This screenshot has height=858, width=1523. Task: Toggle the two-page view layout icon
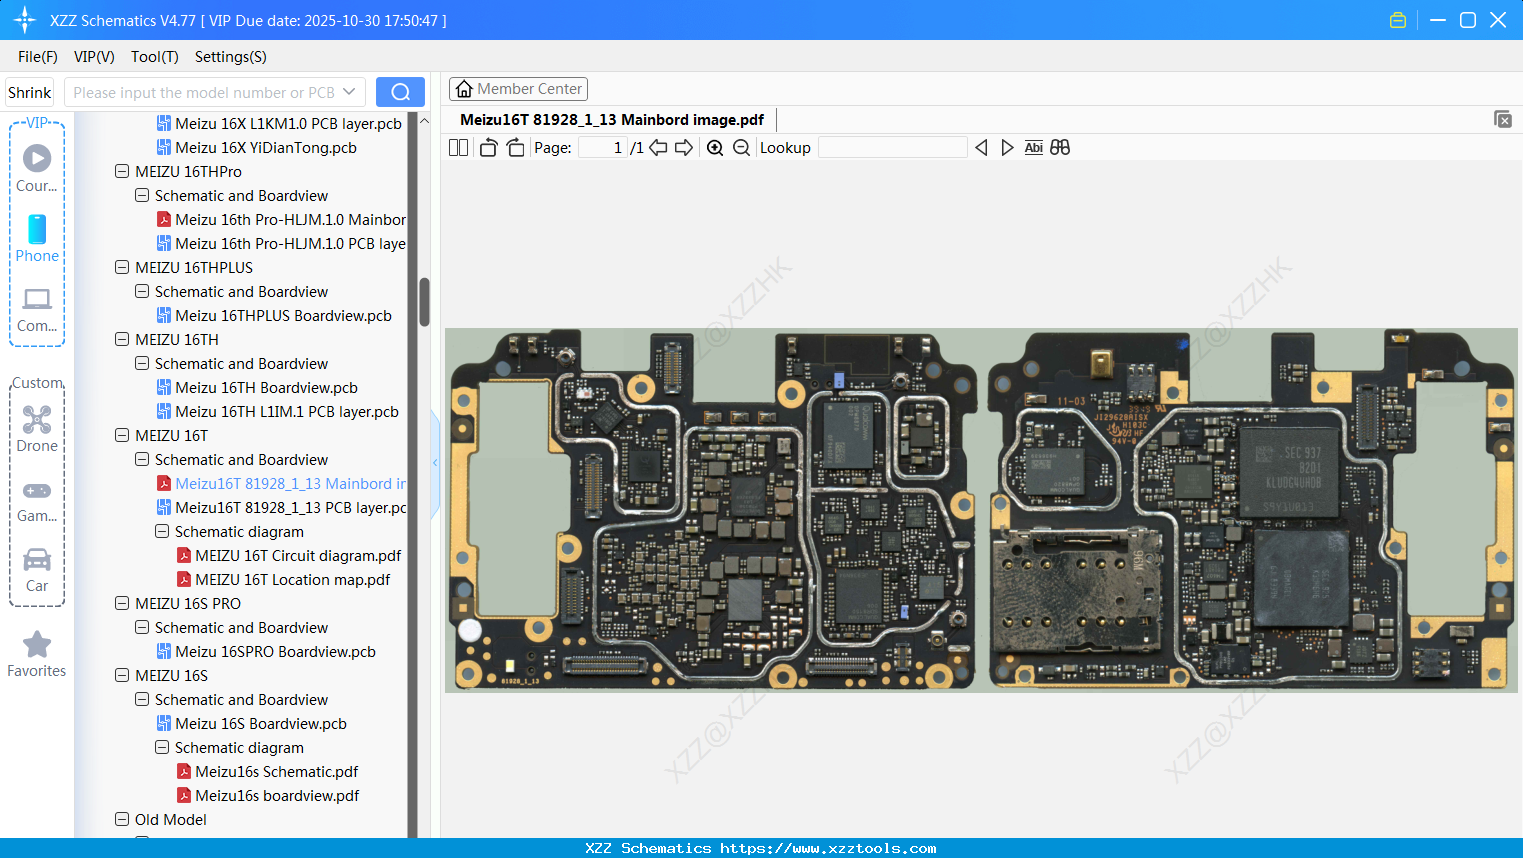pos(459,148)
